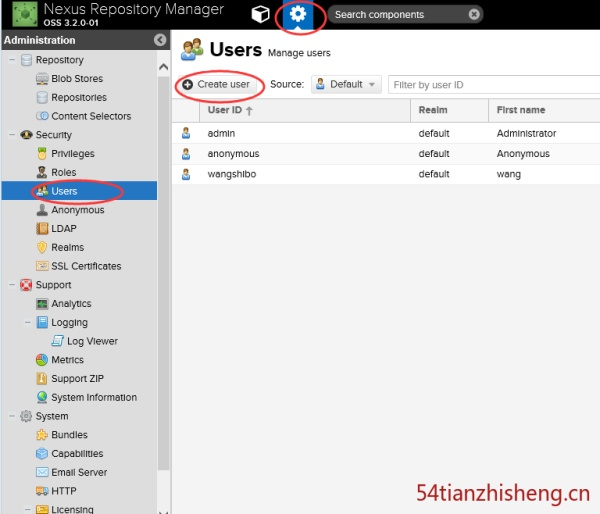Screen dimensions: 600x514
Task: Select Users in the sidebar
Action: click(64, 191)
